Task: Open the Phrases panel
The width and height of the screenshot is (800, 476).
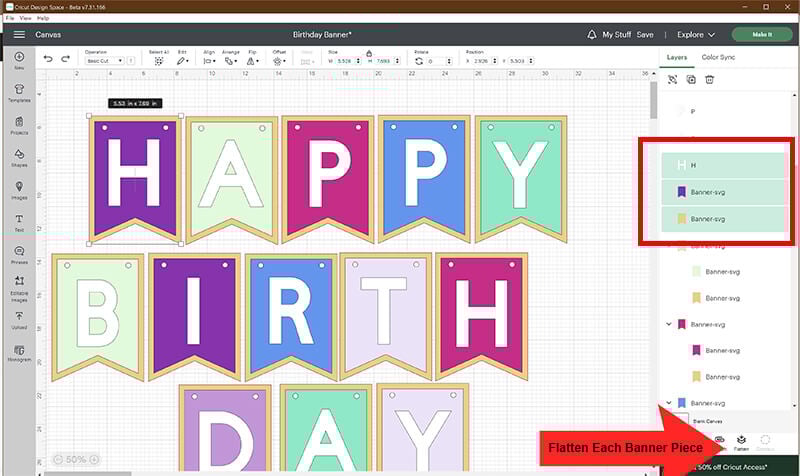Action: coord(19,255)
